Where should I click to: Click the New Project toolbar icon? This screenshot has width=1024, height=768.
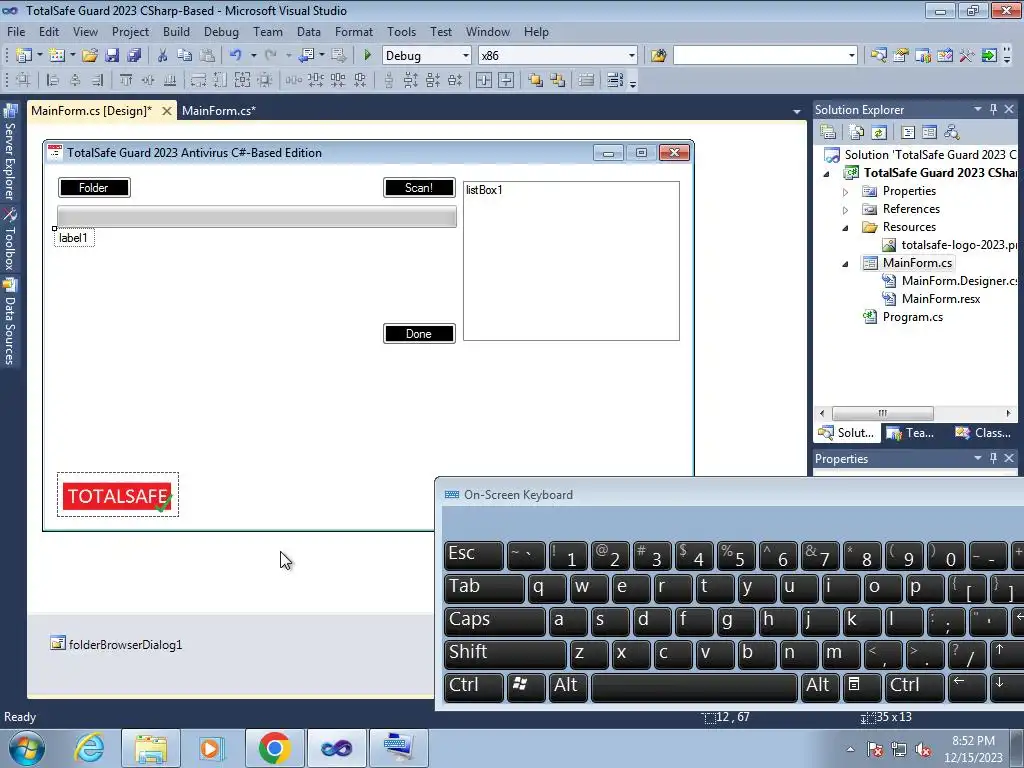tap(24, 56)
